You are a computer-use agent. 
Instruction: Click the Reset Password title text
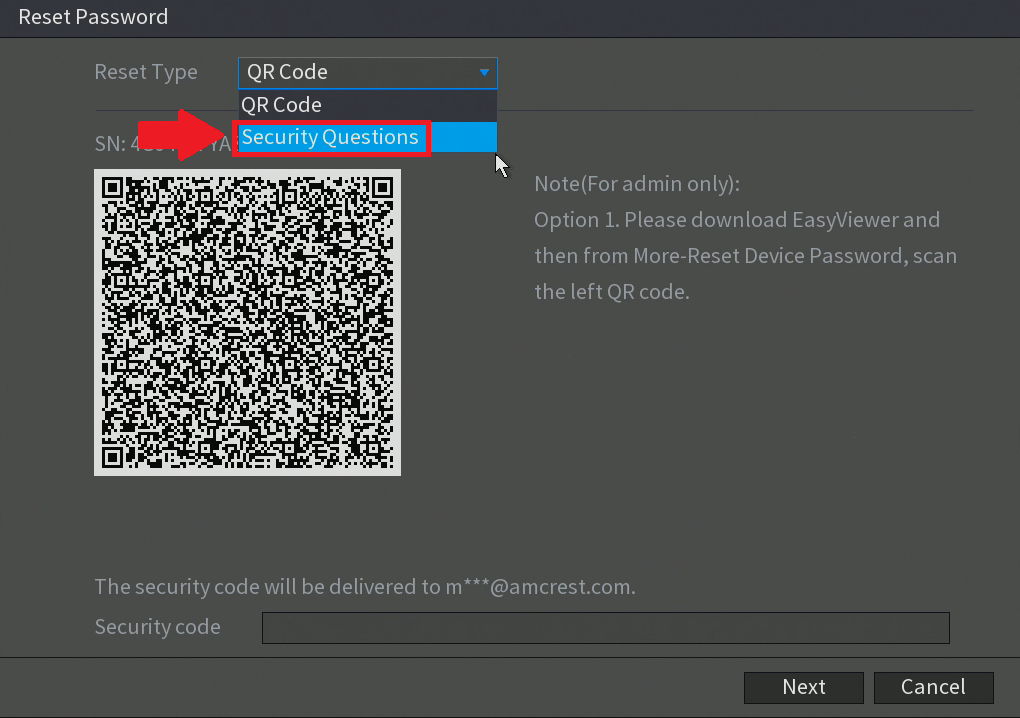(x=93, y=17)
